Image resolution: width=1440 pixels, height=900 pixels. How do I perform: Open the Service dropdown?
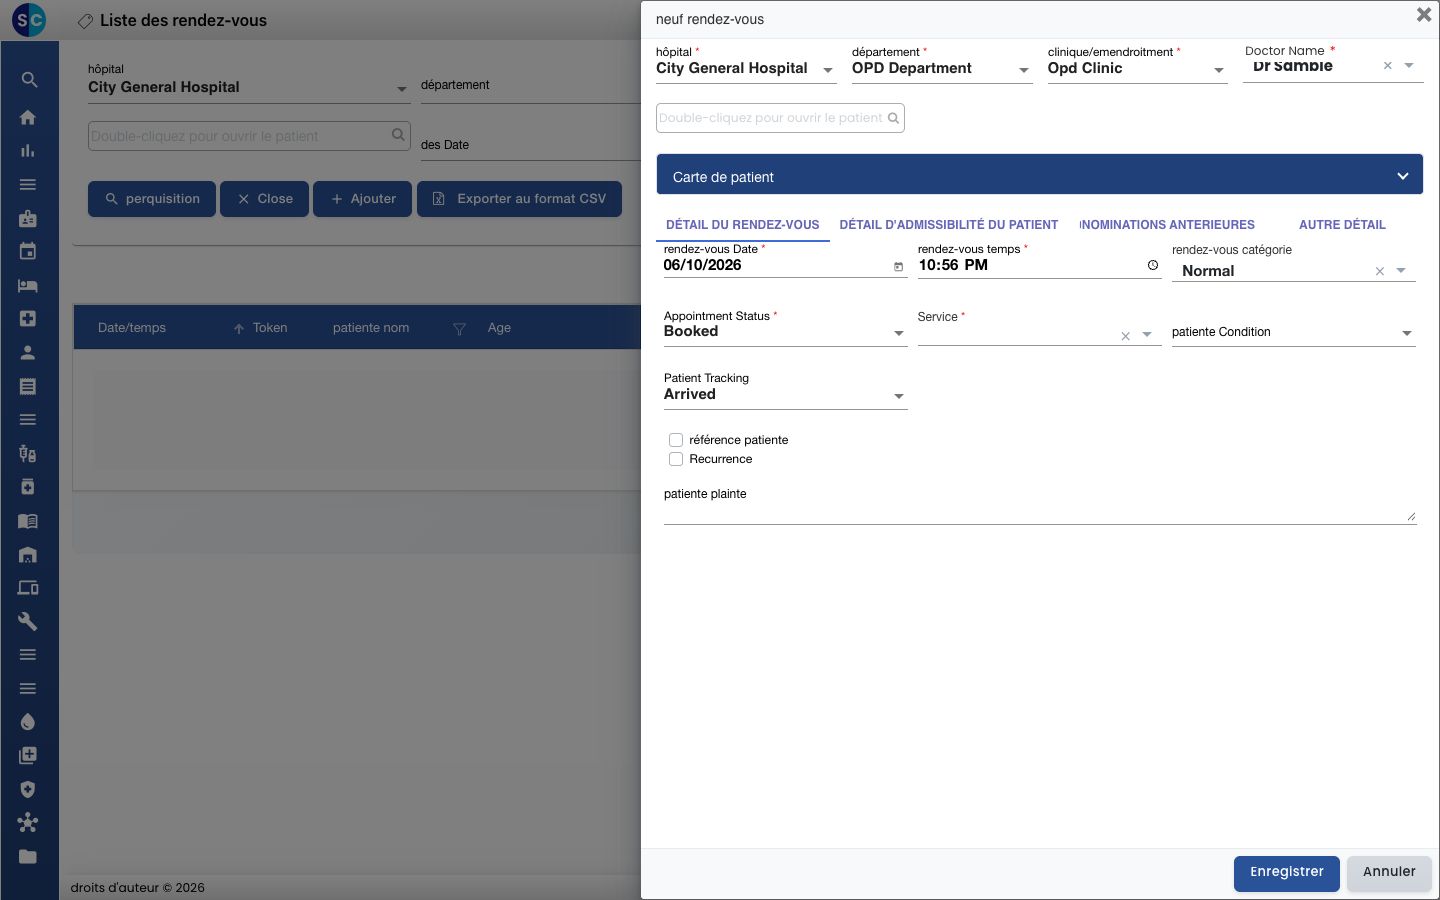[1040, 335]
